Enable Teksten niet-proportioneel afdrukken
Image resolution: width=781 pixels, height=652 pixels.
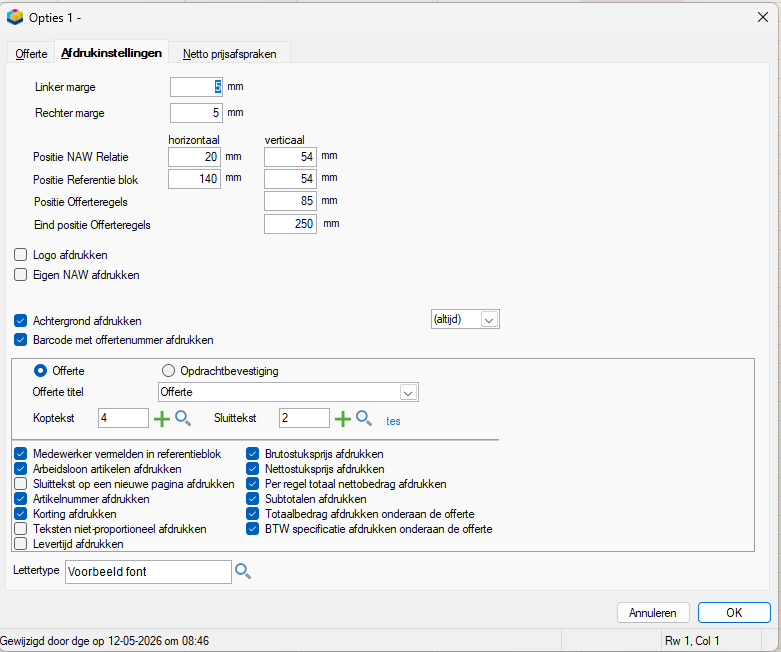(20, 528)
